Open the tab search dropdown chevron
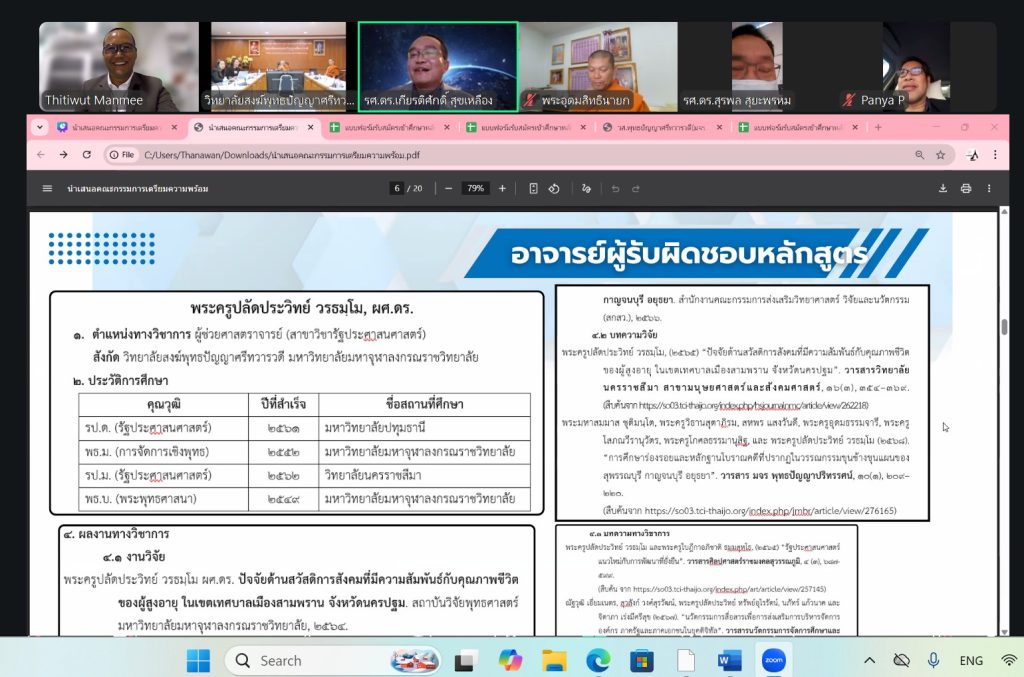 point(40,127)
